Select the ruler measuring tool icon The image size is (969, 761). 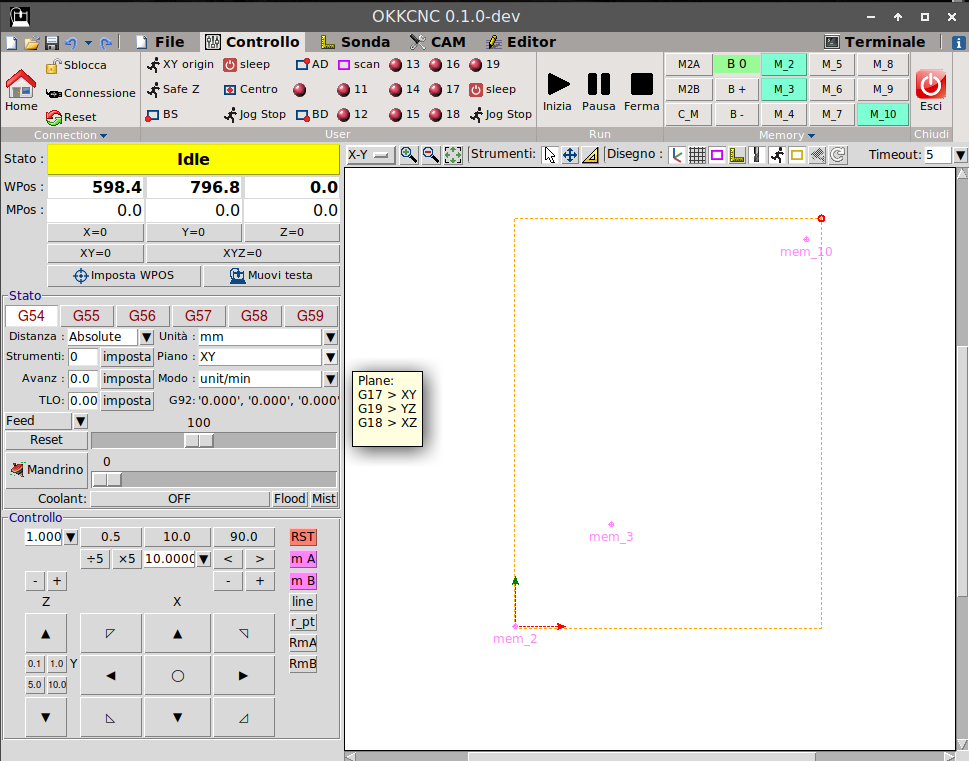tap(590, 155)
